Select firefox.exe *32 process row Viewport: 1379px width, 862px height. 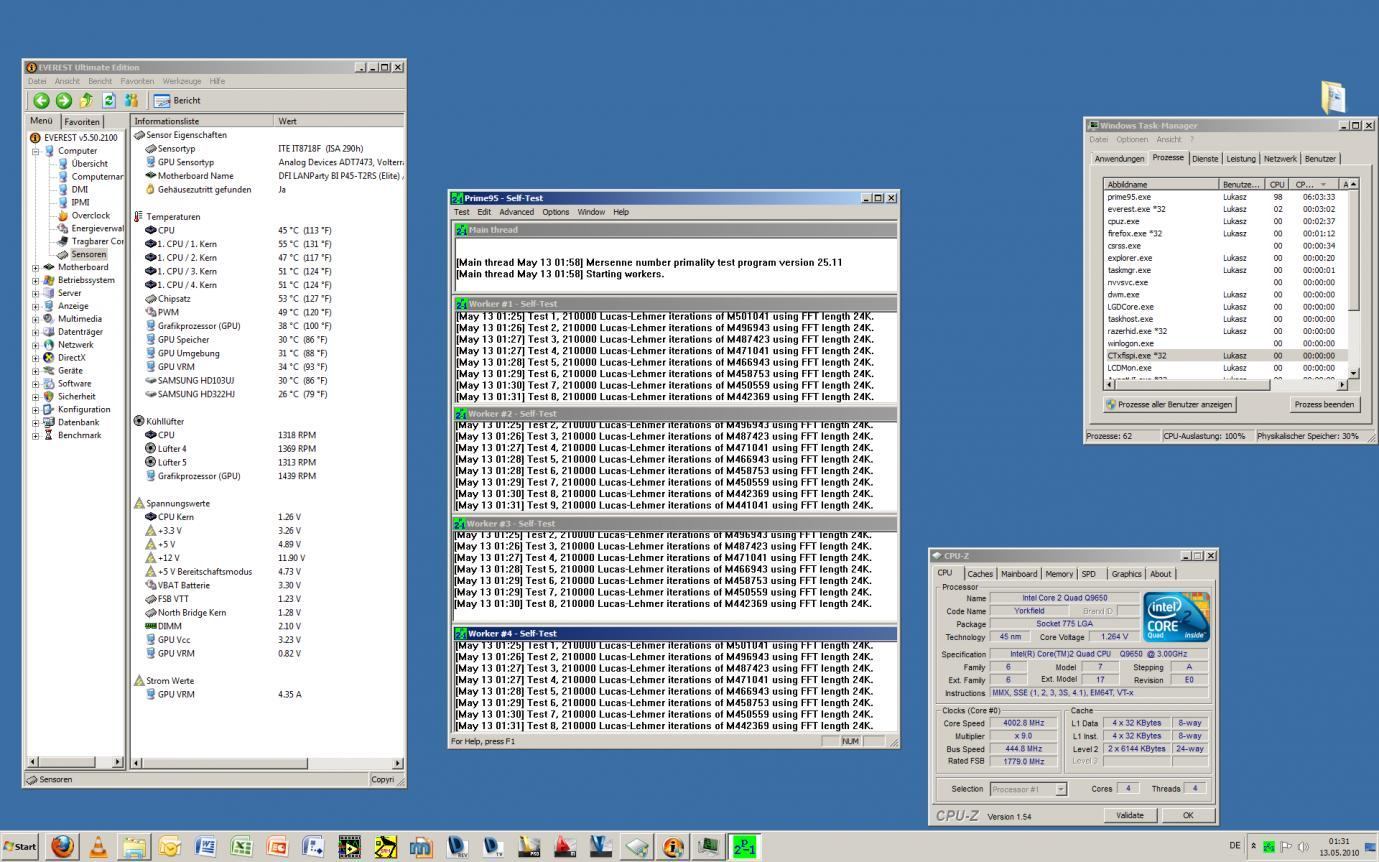point(1226,233)
